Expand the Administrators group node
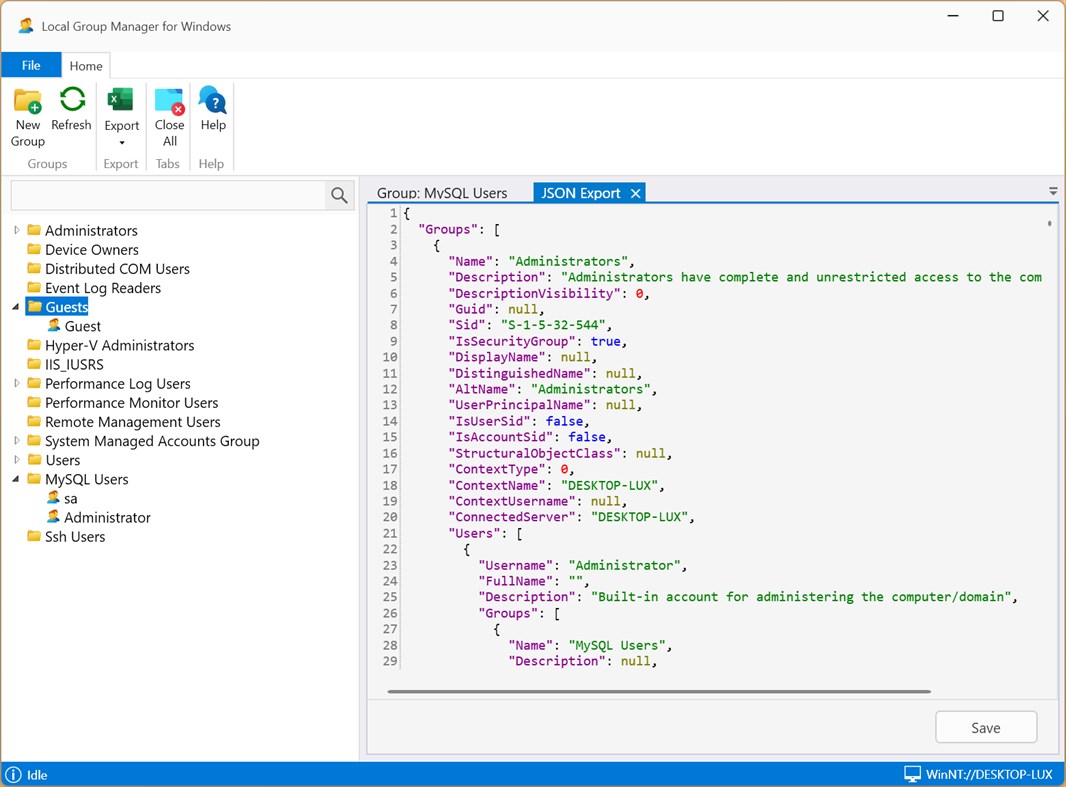Image resolution: width=1066 pixels, height=787 pixels. point(16,231)
